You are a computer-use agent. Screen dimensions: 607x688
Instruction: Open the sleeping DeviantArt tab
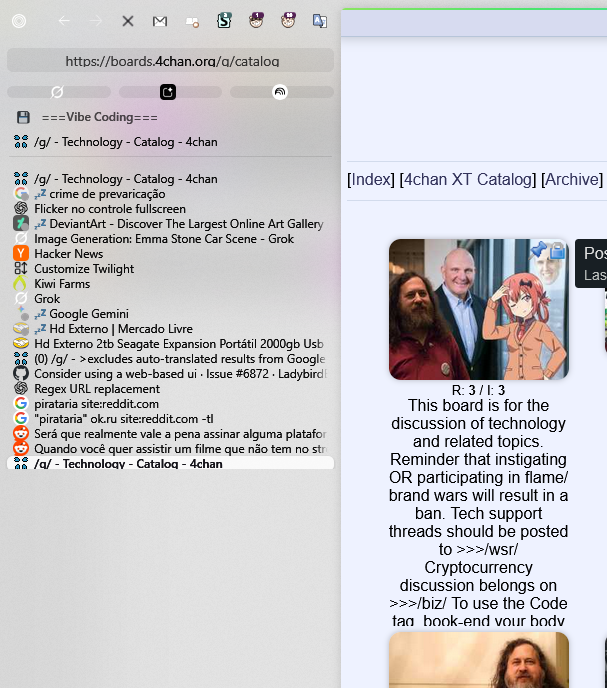(x=170, y=223)
